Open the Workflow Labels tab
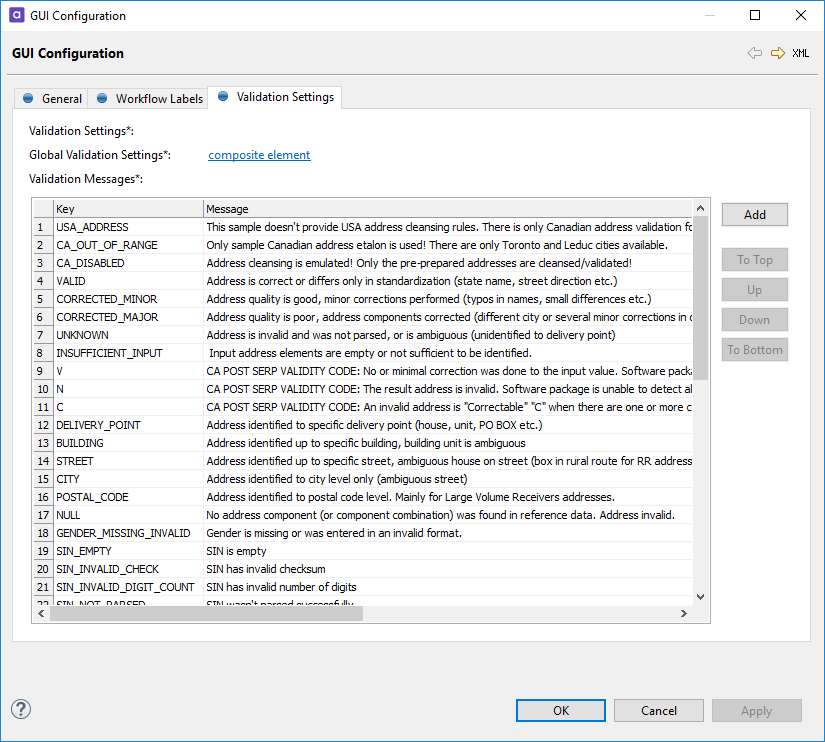Image resolution: width=825 pixels, height=742 pixels. pos(157,98)
